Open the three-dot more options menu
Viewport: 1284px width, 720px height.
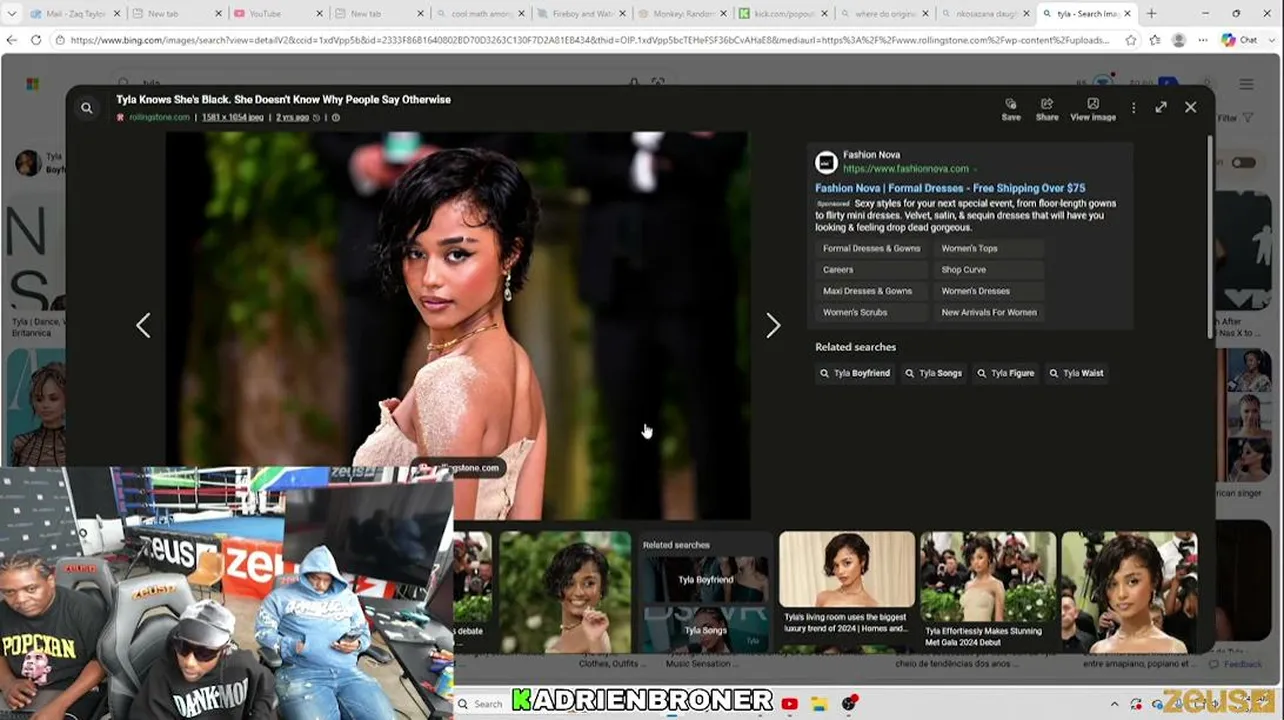tap(1133, 107)
